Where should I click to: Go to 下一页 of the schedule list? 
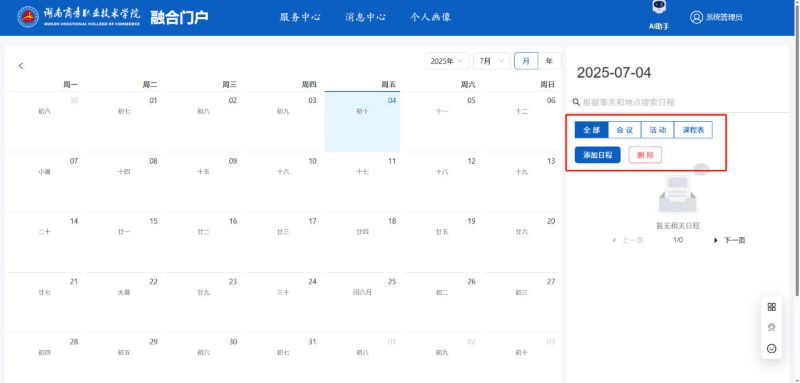(730, 240)
